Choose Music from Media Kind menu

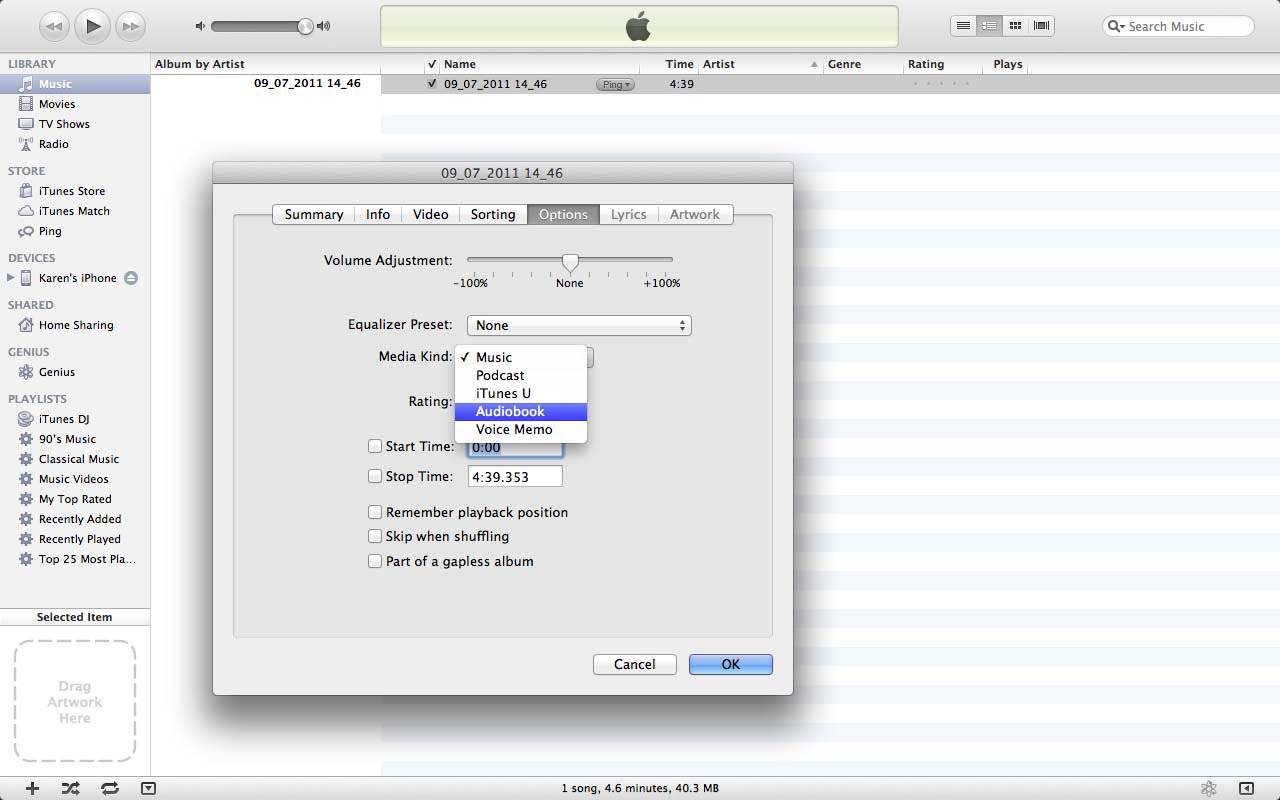521,357
